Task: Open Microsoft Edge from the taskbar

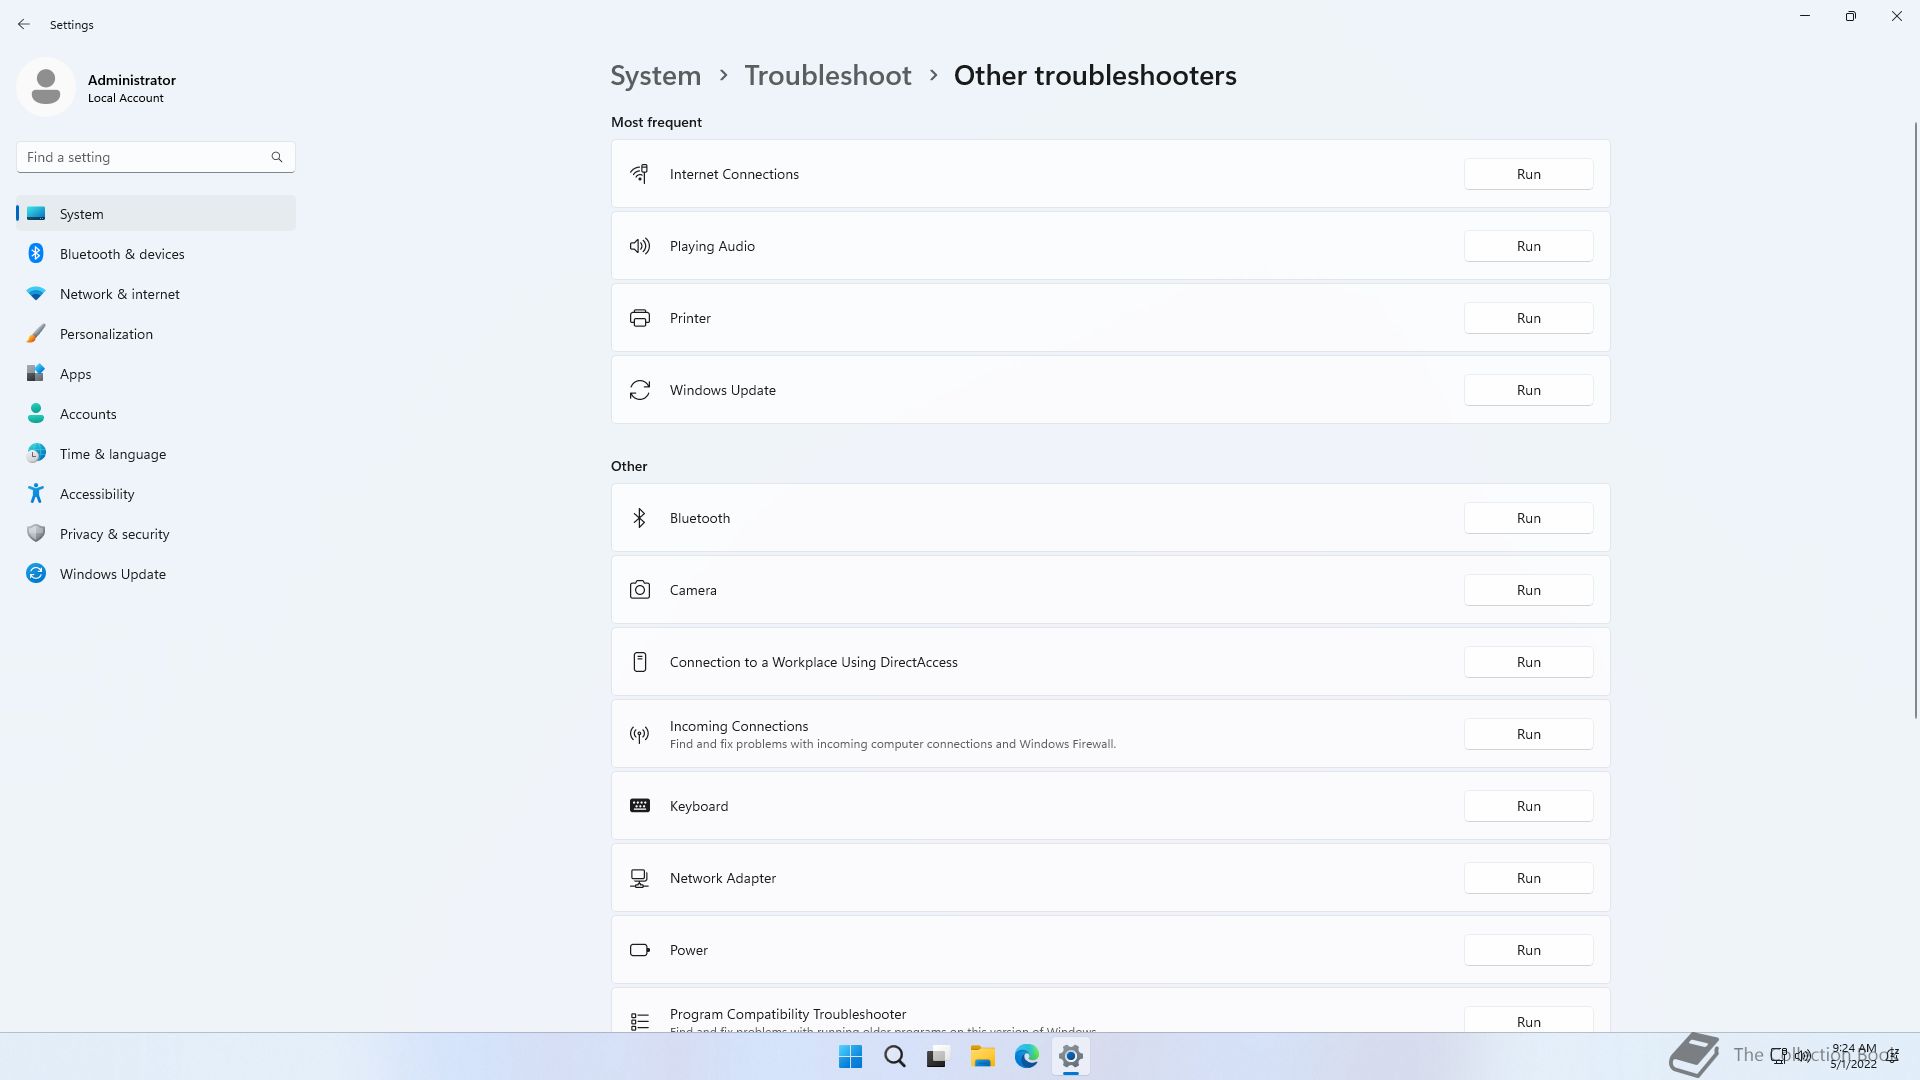Action: [1026, 1056]
